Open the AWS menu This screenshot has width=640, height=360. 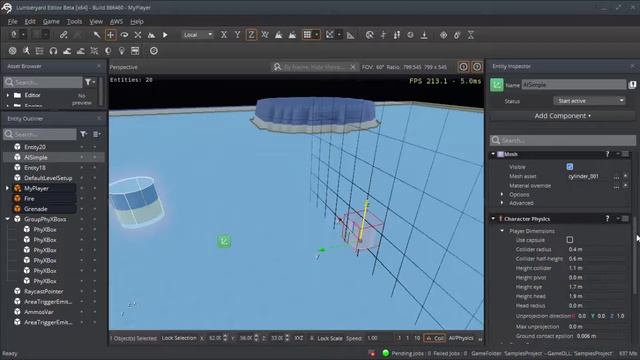click(117, 22)
